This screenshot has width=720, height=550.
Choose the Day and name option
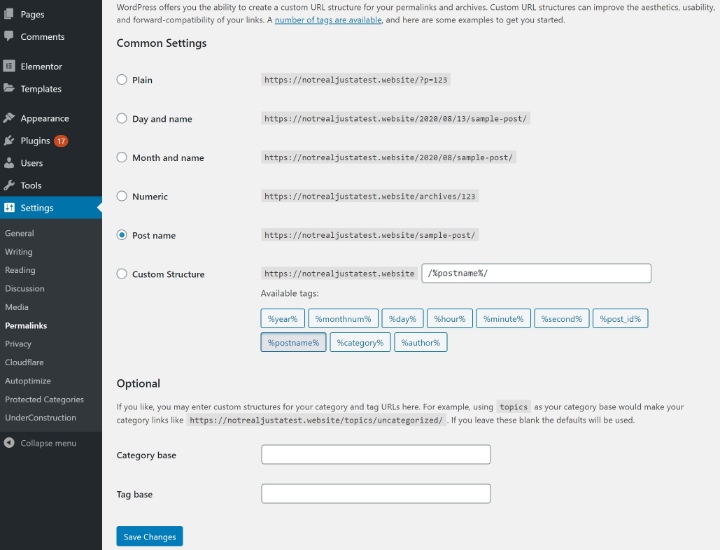(x=122, y=118)
